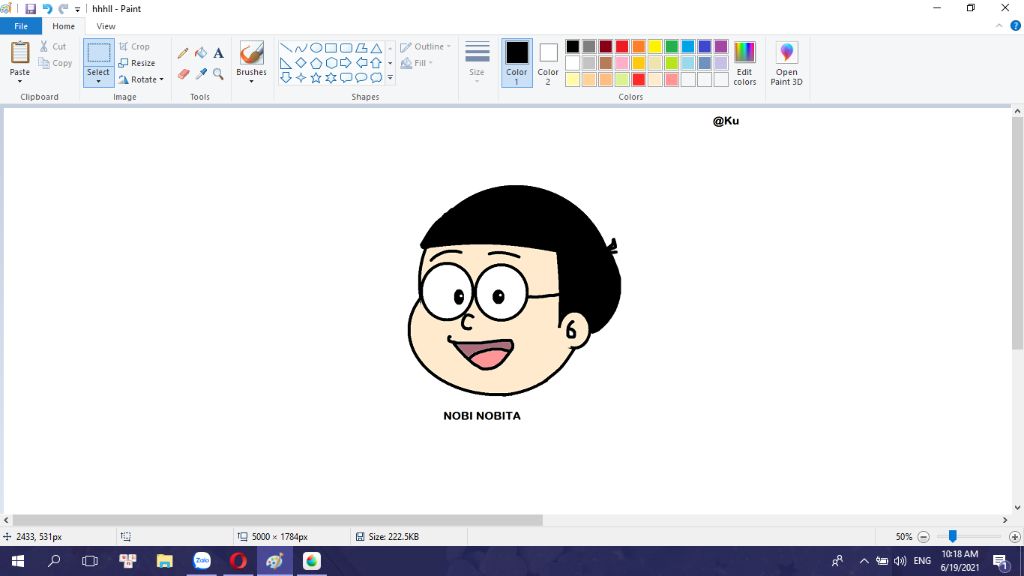Expand the Paste dropdown arrow
Screen dimensions: 1024x576
pyautogui.click(x=20, y=81)
